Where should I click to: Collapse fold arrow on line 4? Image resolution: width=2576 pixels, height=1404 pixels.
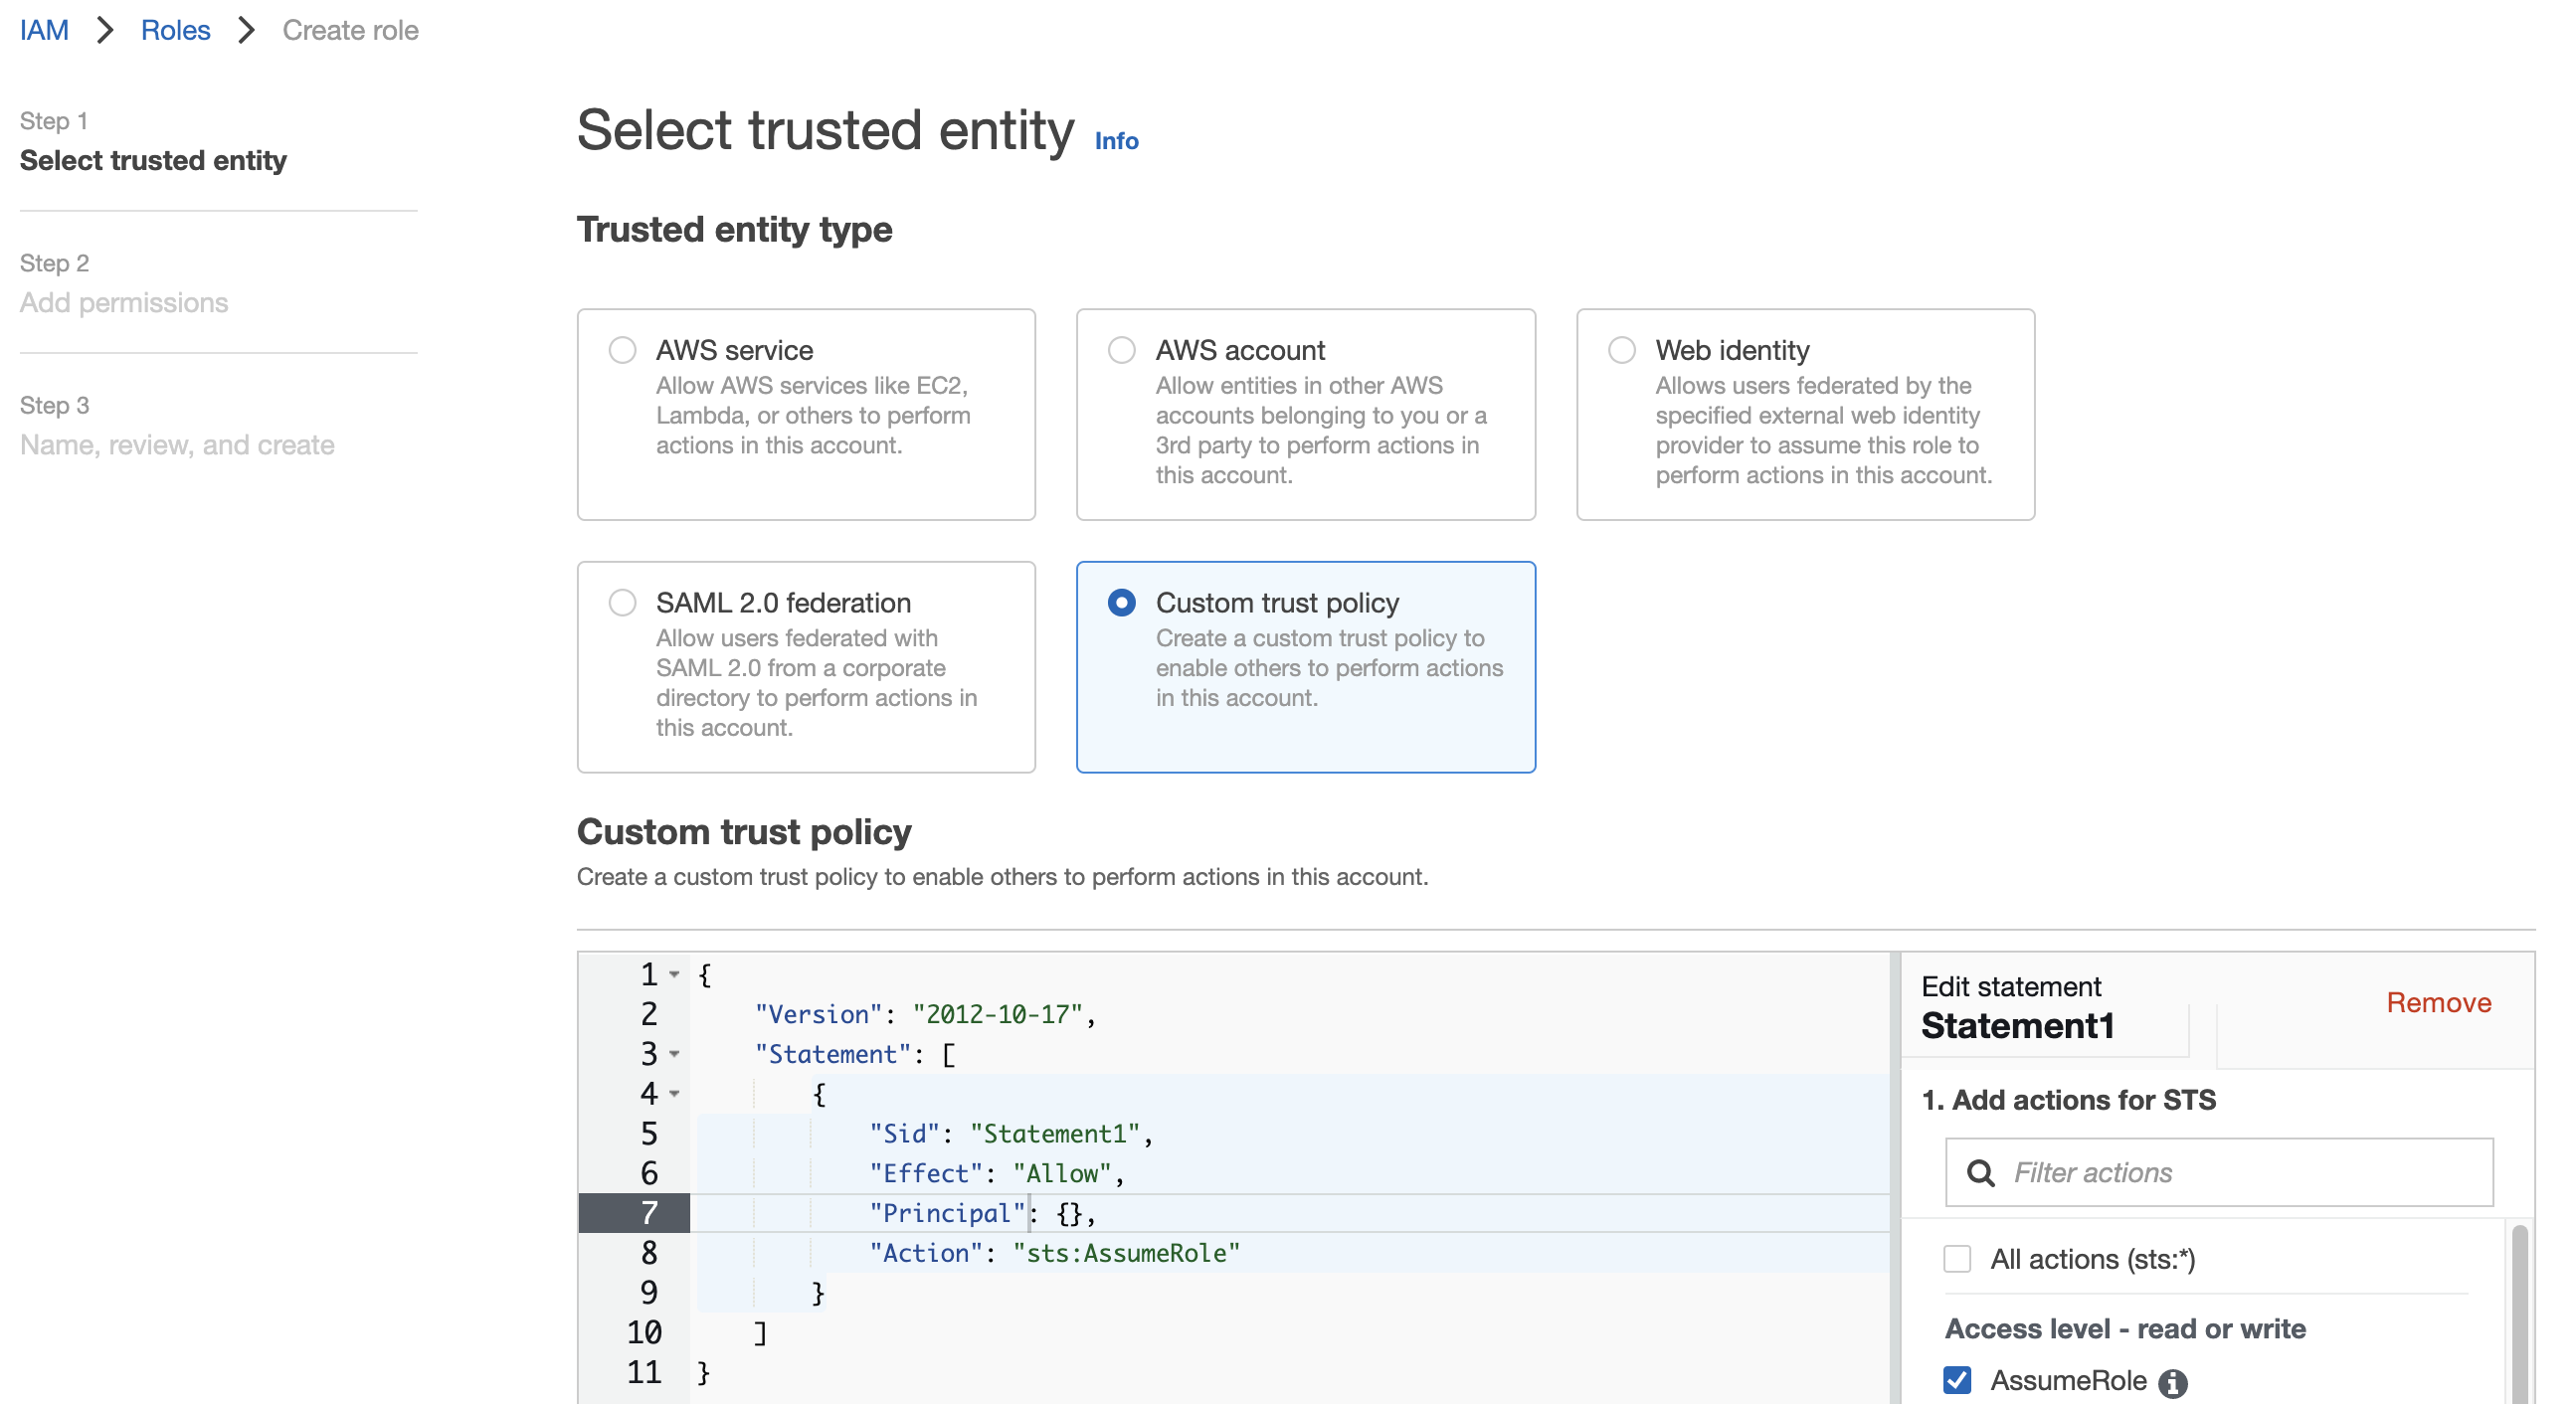point(675,1094)
